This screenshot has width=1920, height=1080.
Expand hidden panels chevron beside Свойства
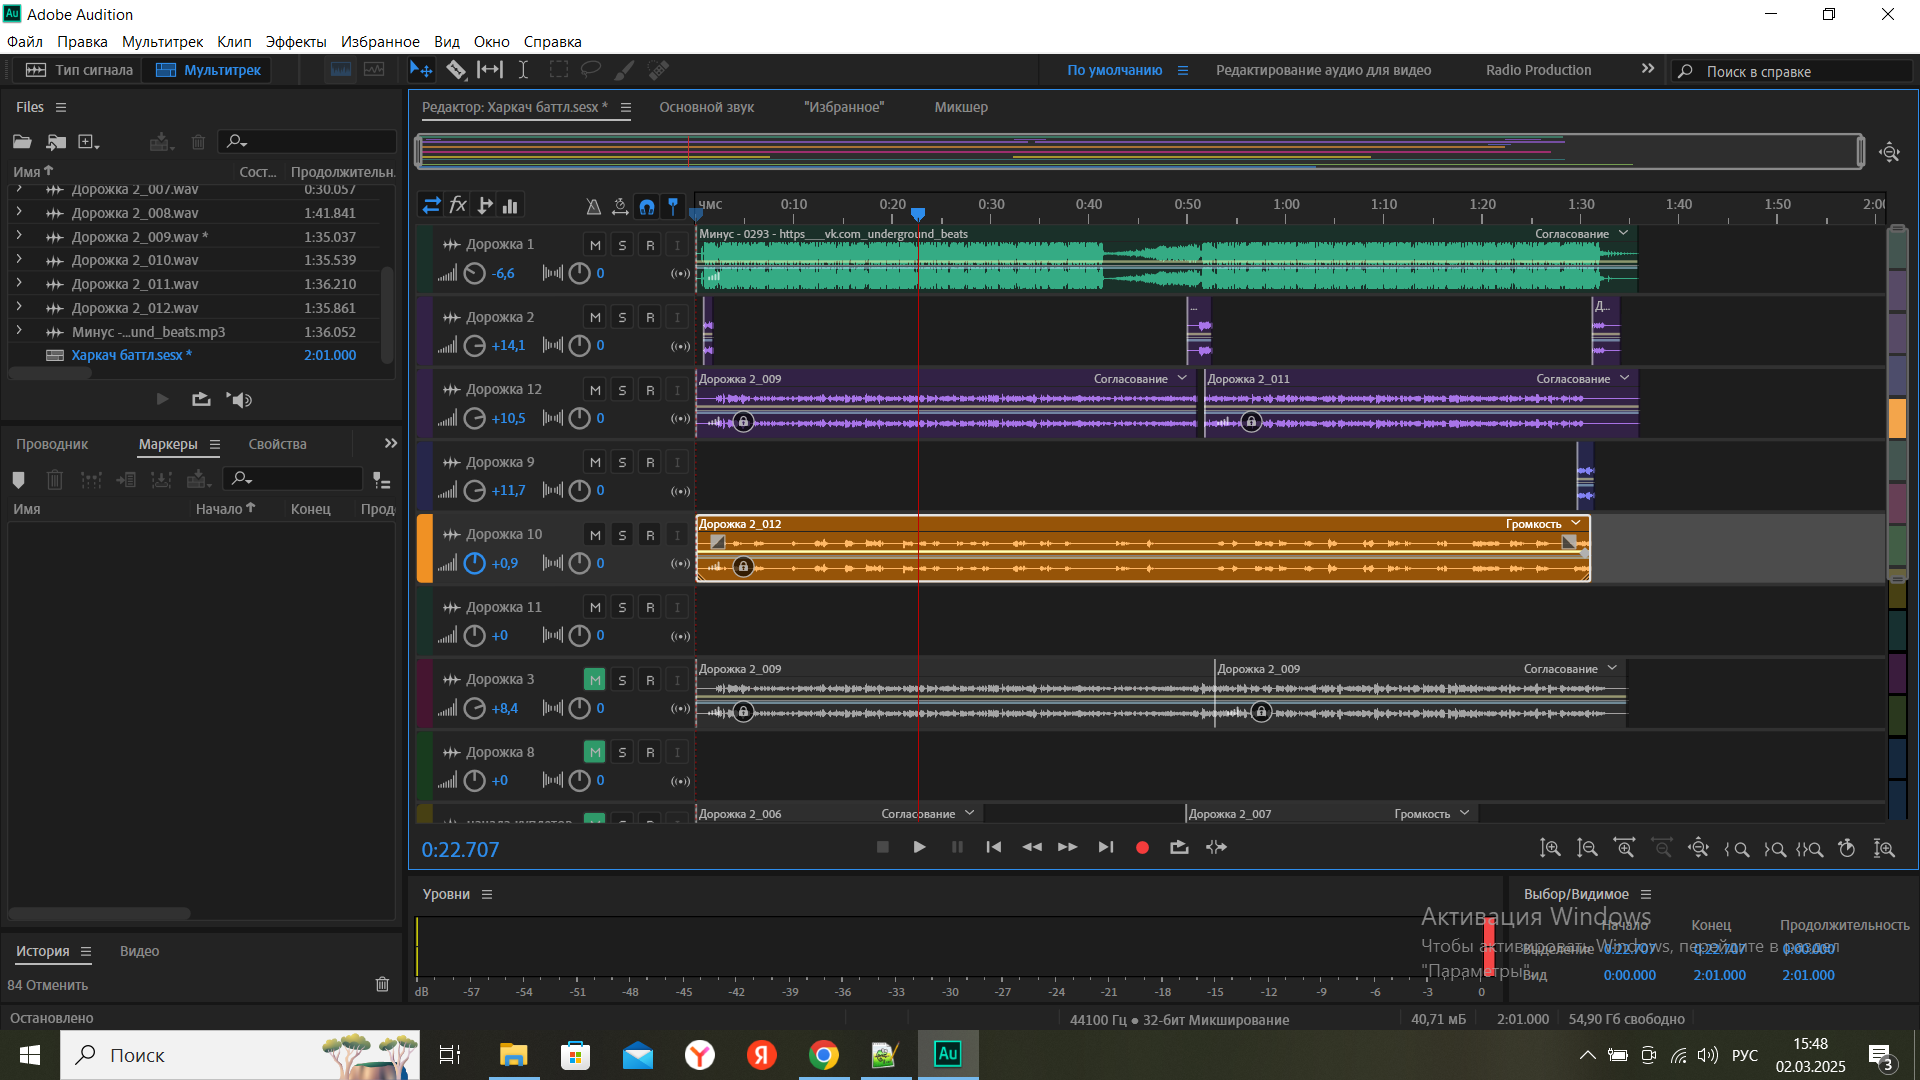click(391, 443)
